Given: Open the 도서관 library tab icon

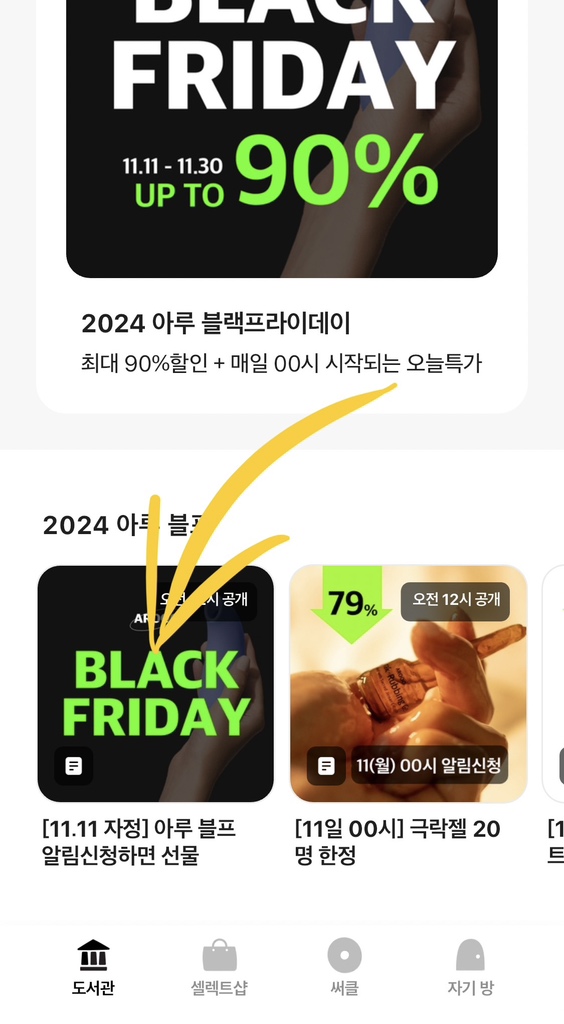Looking at the screenshot, I should (x=93, y=955).
